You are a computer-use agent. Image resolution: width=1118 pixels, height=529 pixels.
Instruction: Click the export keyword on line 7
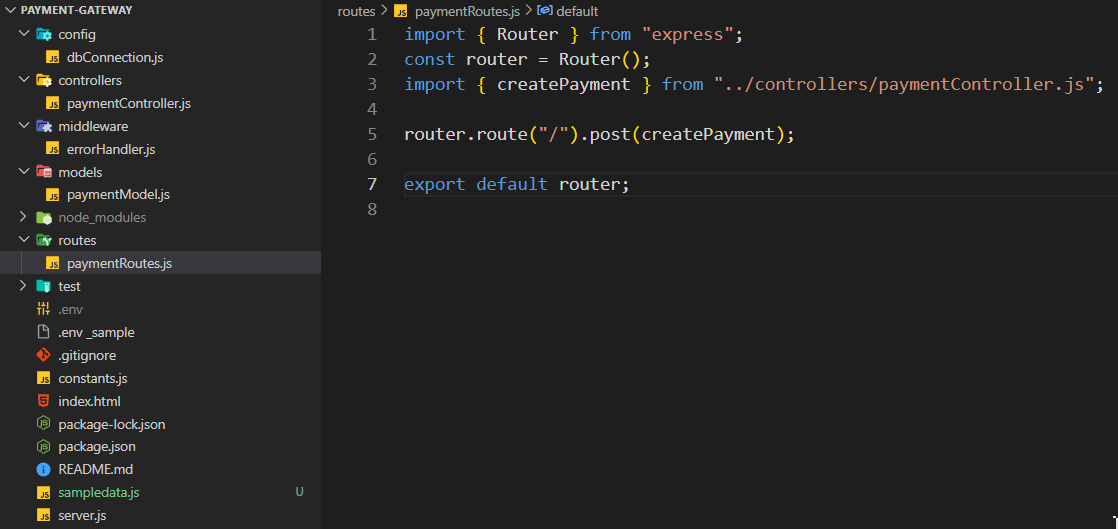[x=435, y=184]
